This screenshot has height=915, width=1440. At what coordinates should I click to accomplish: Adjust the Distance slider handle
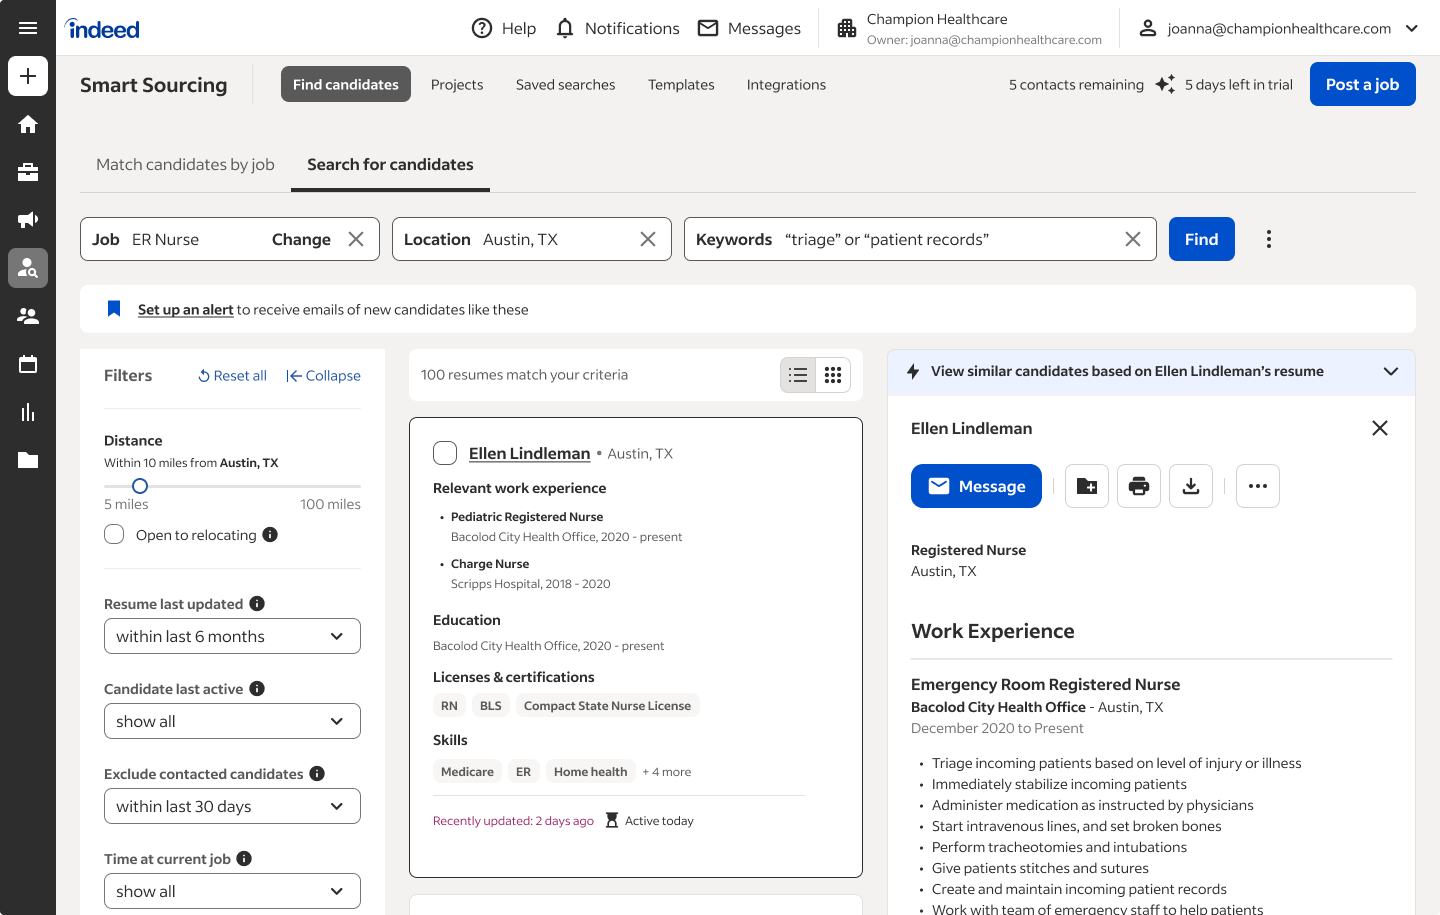pos(140,486)
